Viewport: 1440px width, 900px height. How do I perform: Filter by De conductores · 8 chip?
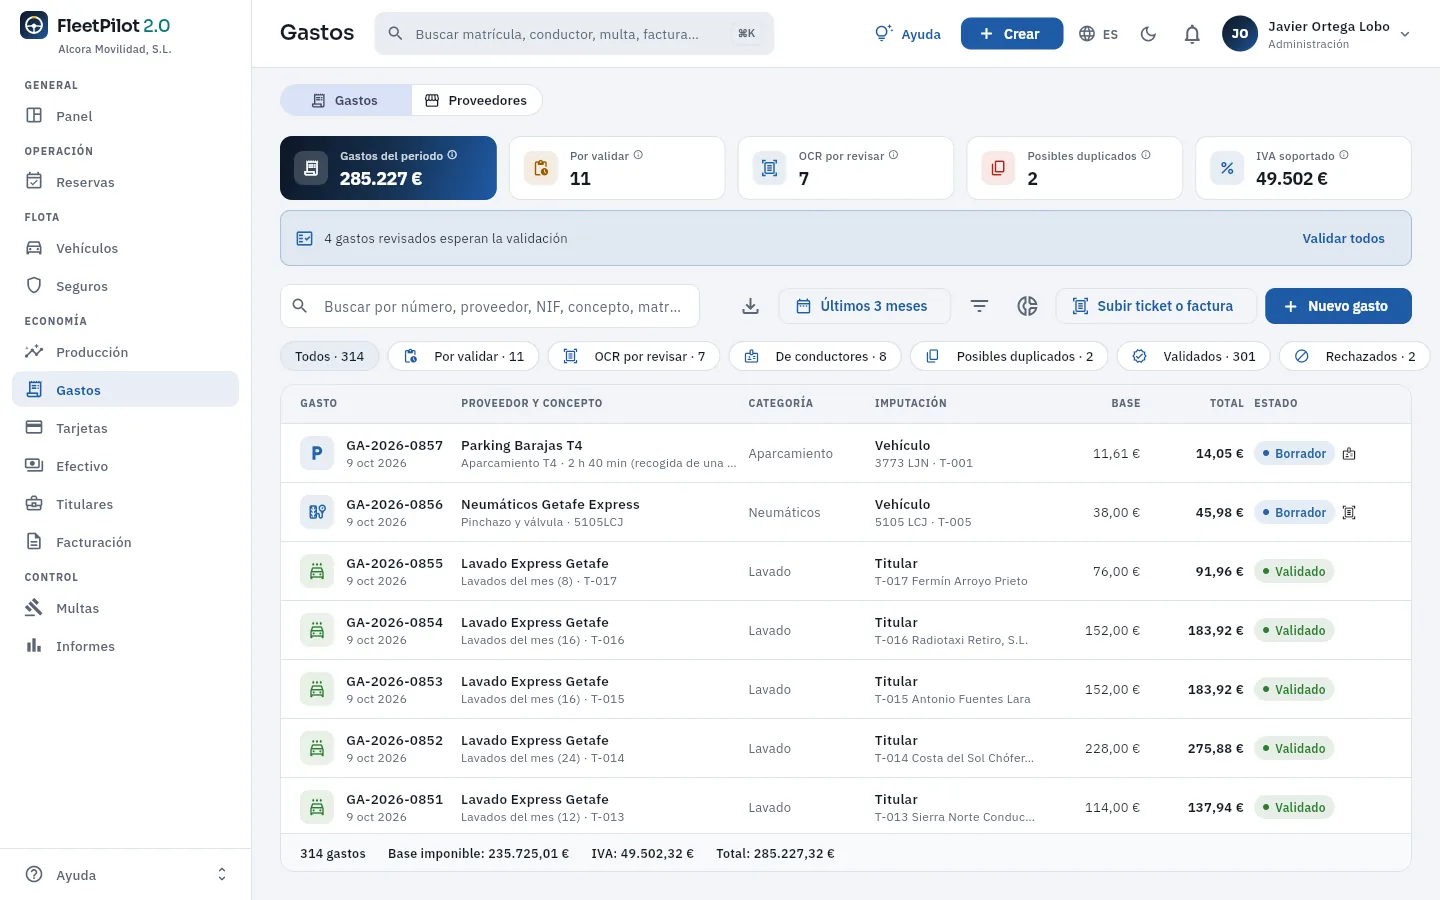(x=815, y=356)
